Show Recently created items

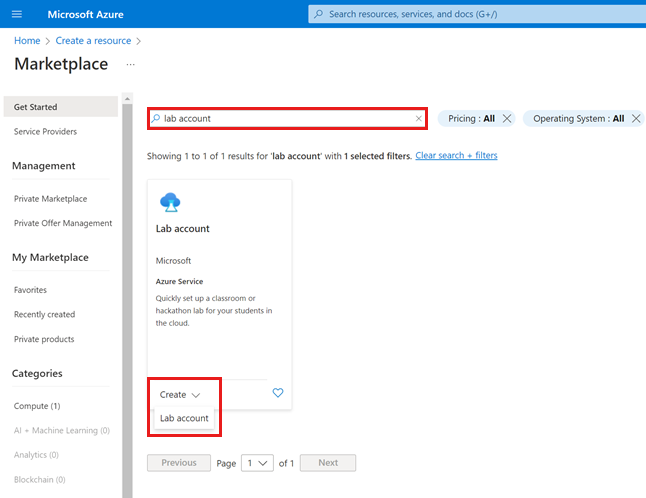[x=44, y=314]
